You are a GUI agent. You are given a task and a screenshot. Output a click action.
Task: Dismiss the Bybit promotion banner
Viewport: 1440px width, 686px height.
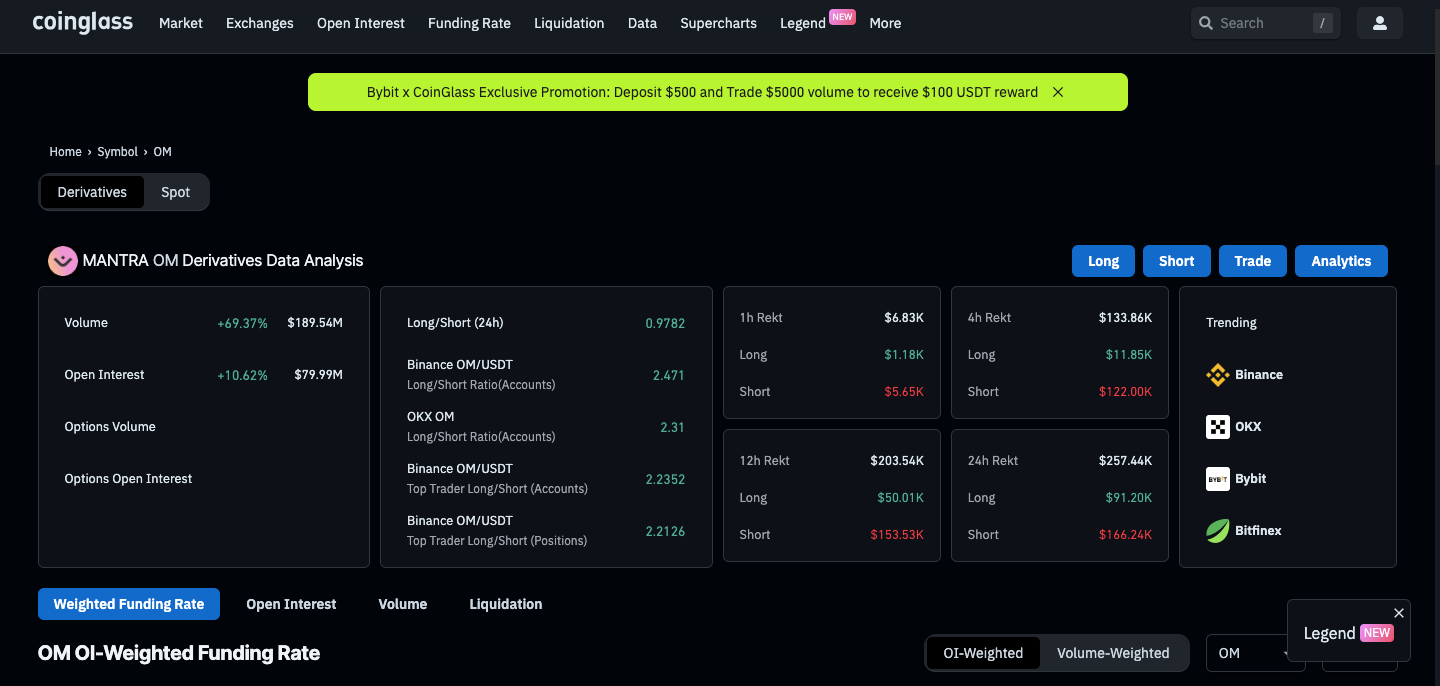point(1057,92)
